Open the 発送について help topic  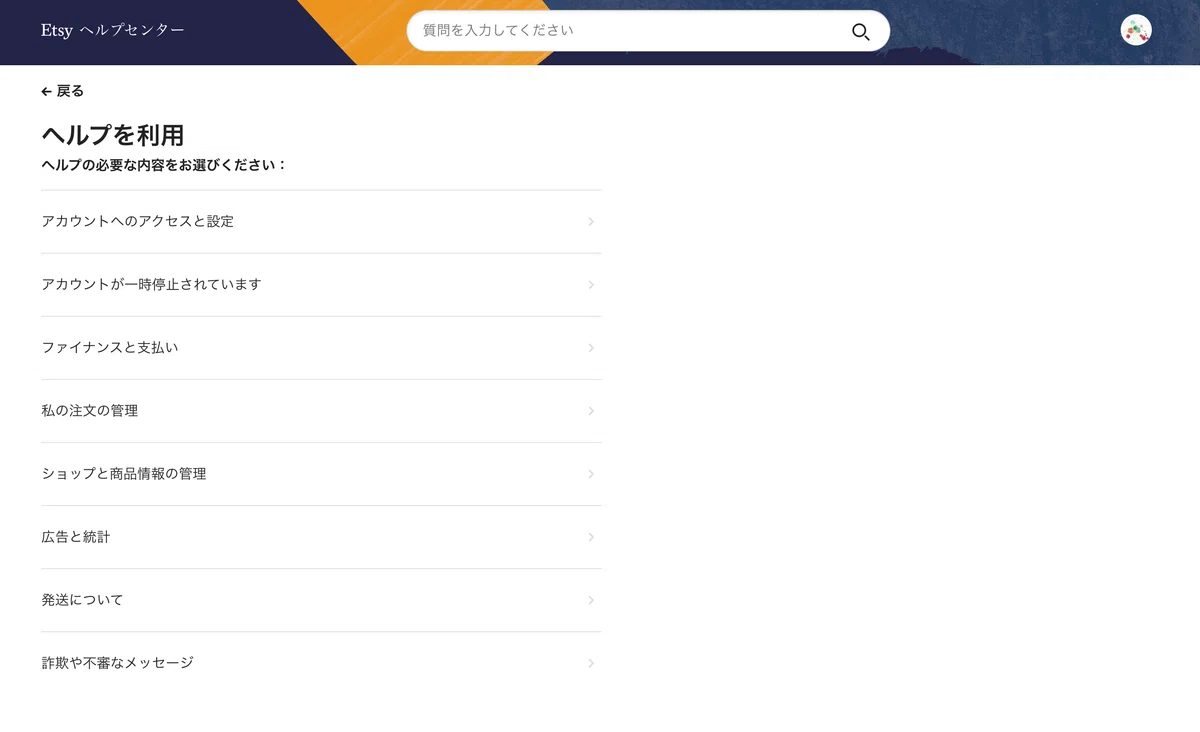coord(321,599)
